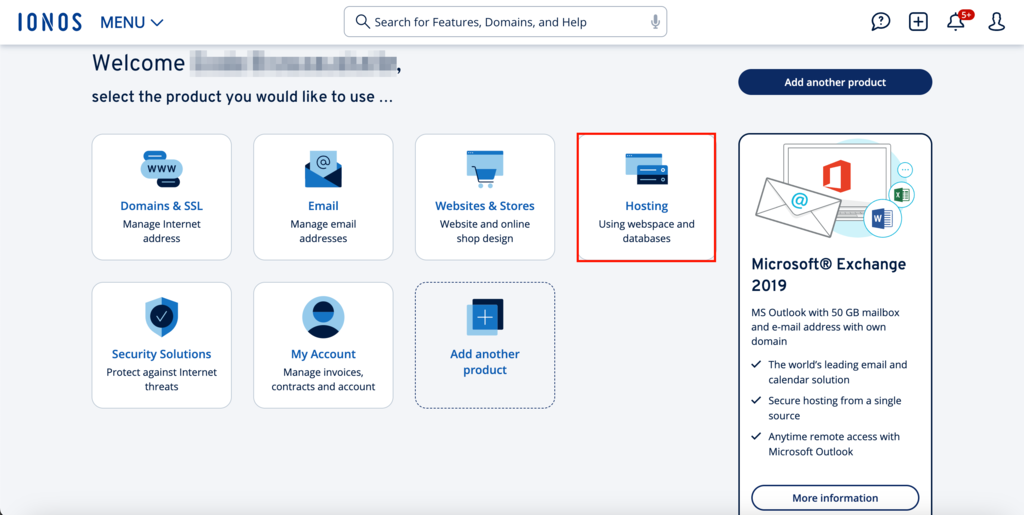Click the Security Solutions shield icon
The height and width of the screenshot is (515, 1024).
point(161,317)
